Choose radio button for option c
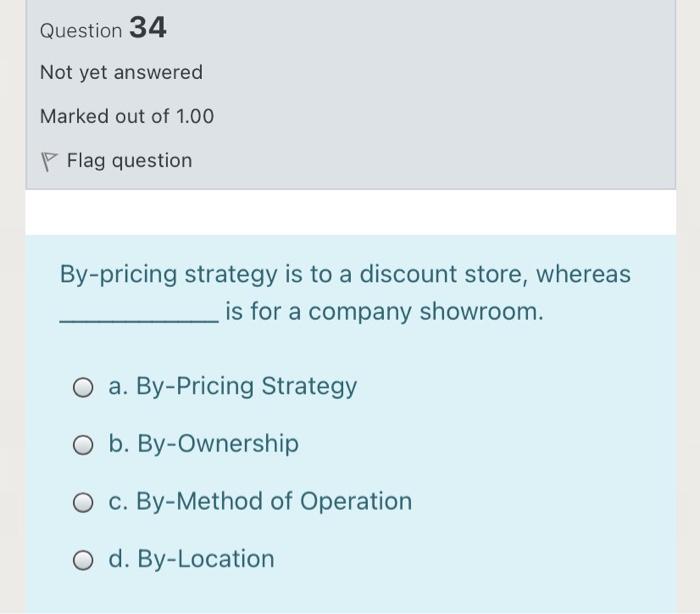Viewport: 700px width, 614px height. click(x=84, y=502)
